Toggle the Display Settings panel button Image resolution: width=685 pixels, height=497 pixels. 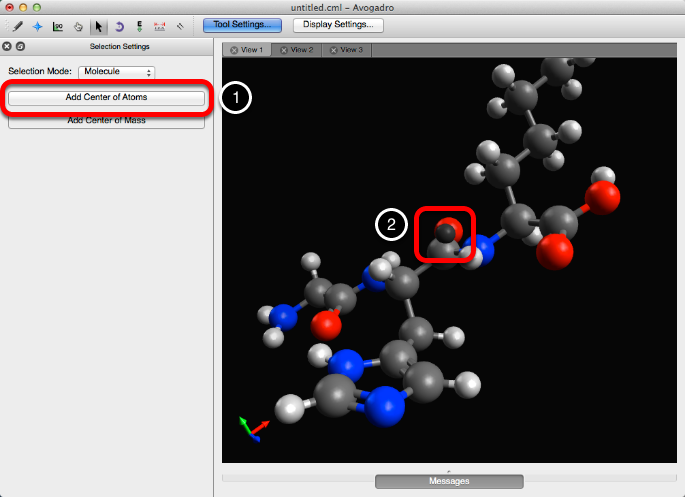[338, 25]
